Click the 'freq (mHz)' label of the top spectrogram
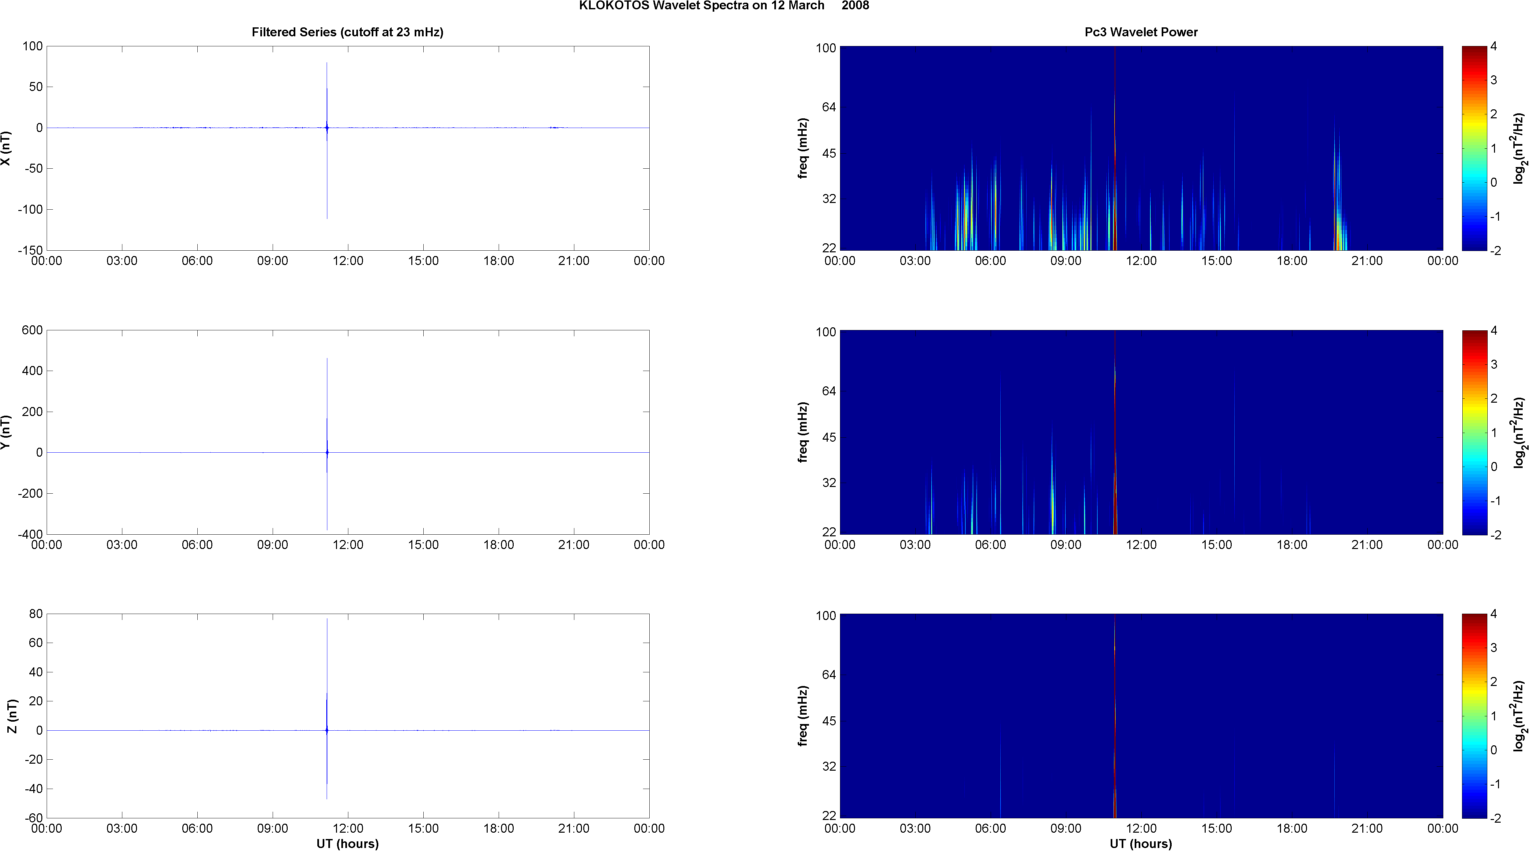1529x851 pixels. pos(803,148)
